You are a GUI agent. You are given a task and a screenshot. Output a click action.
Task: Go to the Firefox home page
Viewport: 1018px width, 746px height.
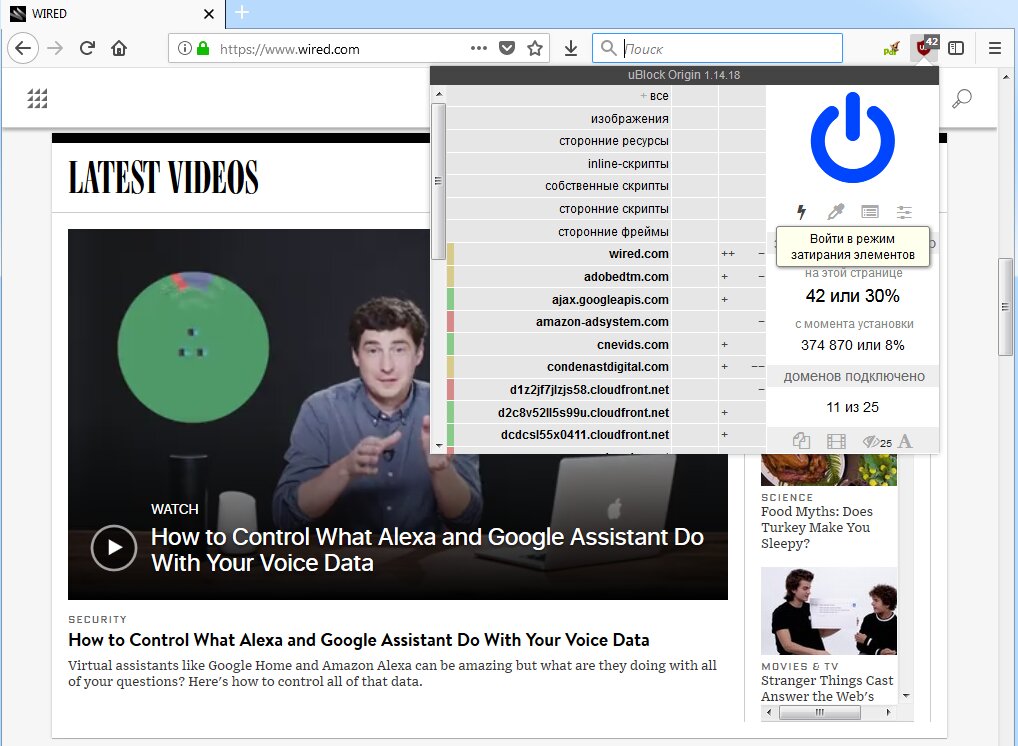119,48
